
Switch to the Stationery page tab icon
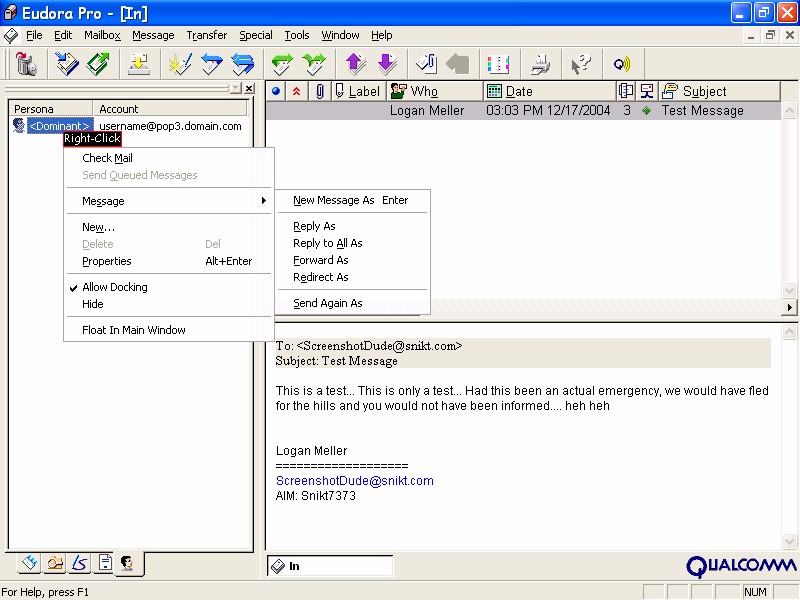pyautogui.click(x=105, y=563)
